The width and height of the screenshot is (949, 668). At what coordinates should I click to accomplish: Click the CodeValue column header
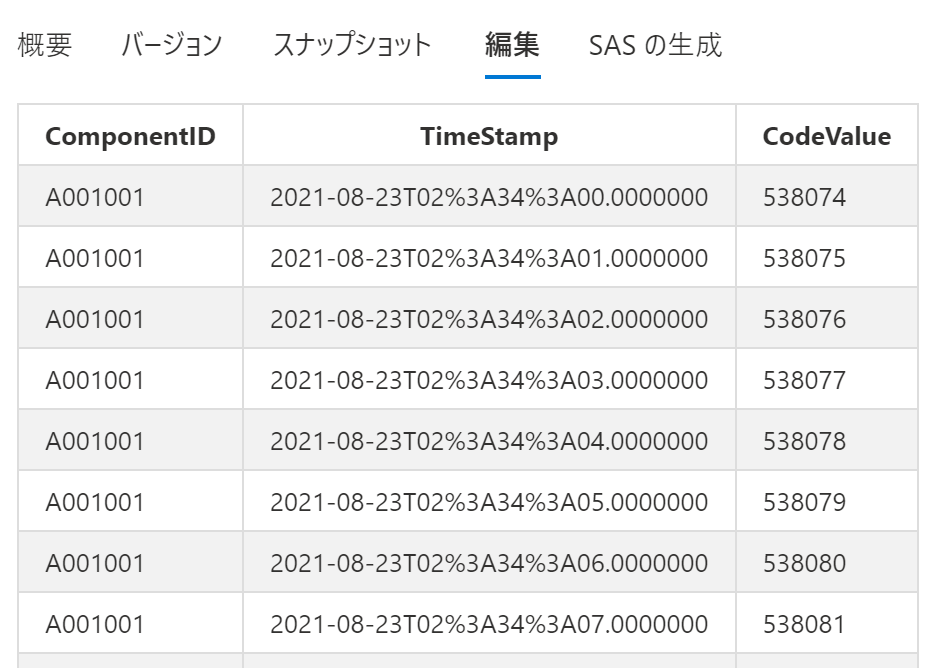pos(826,136)
